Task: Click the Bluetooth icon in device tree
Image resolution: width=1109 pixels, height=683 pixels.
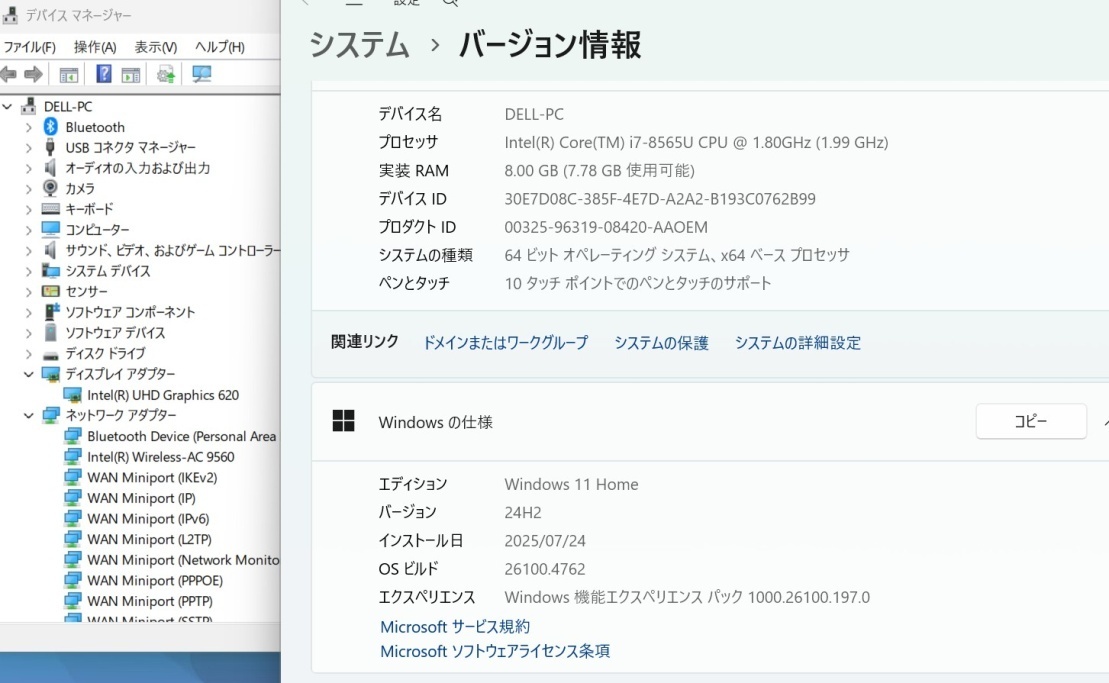Action: click(50, 127)
